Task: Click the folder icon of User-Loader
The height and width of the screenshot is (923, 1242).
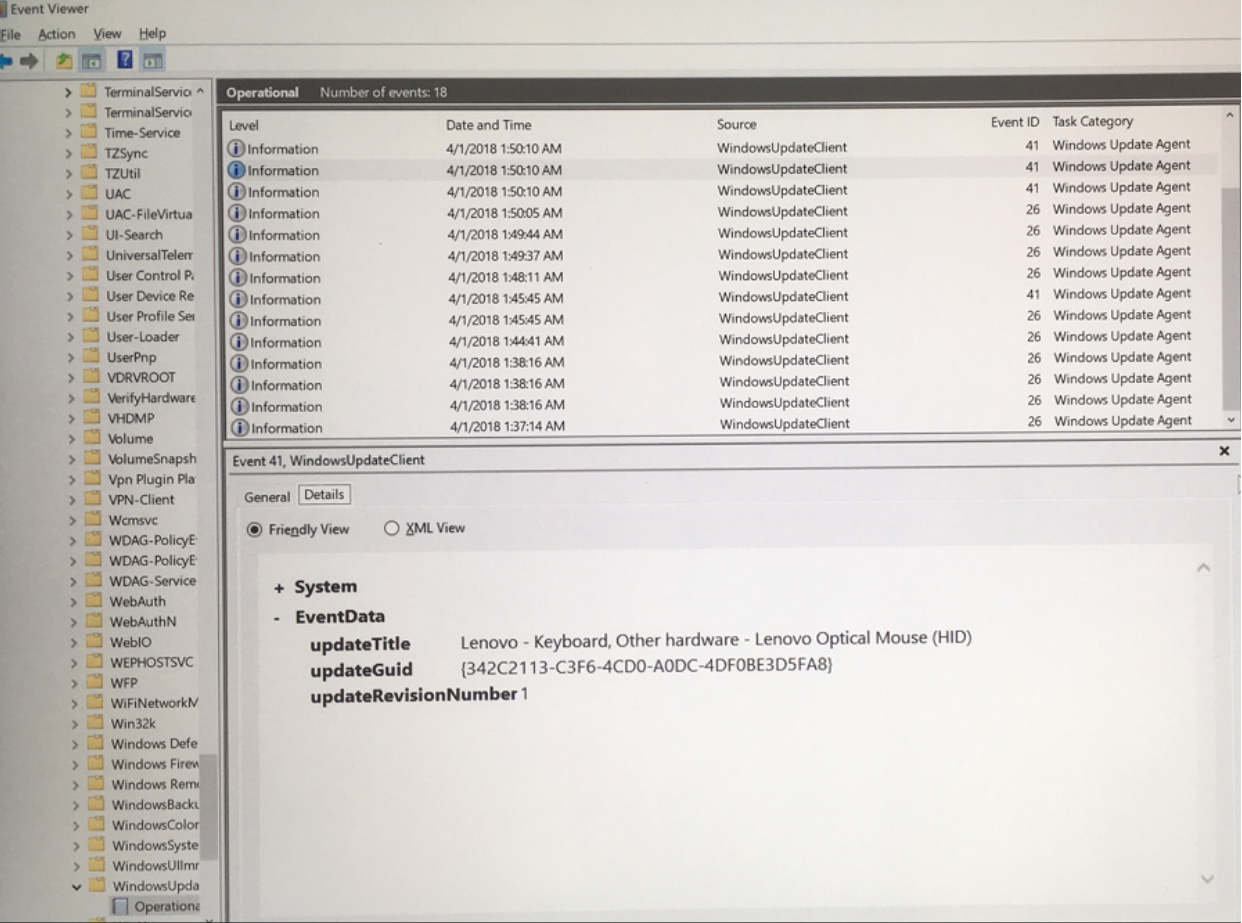Action: pos(93,337)
